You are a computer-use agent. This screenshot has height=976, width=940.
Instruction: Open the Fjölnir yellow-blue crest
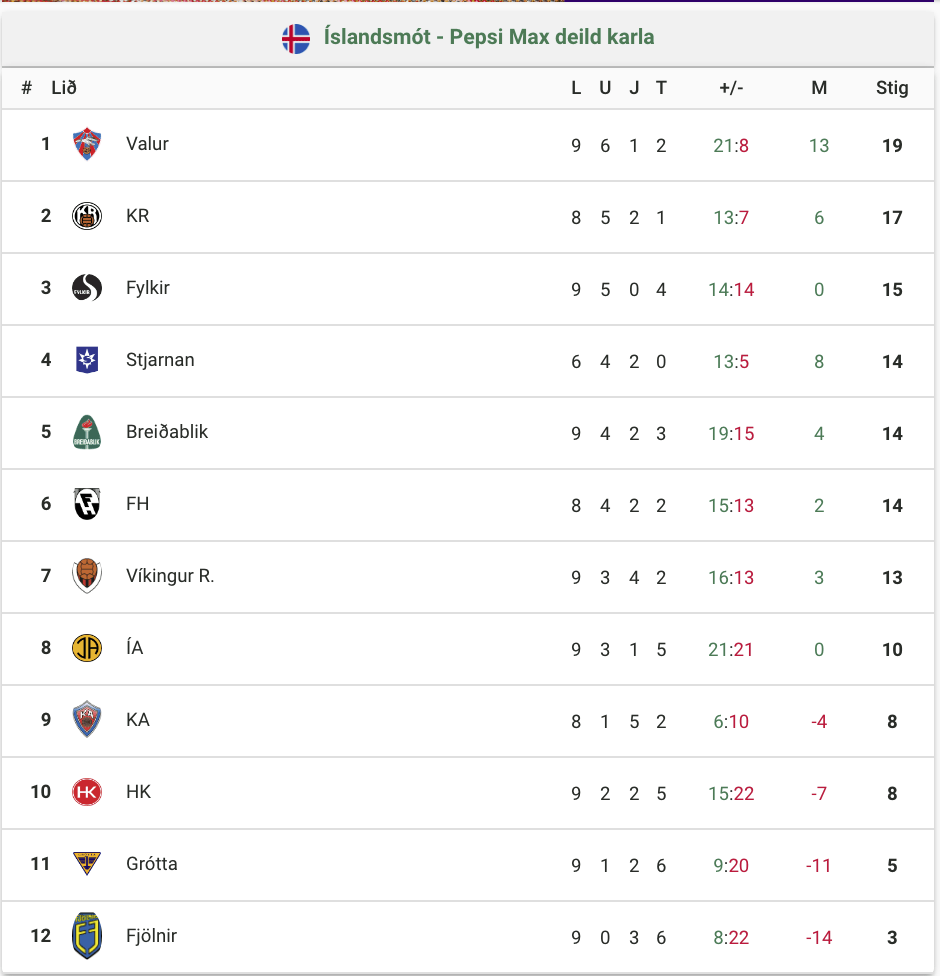87,936
